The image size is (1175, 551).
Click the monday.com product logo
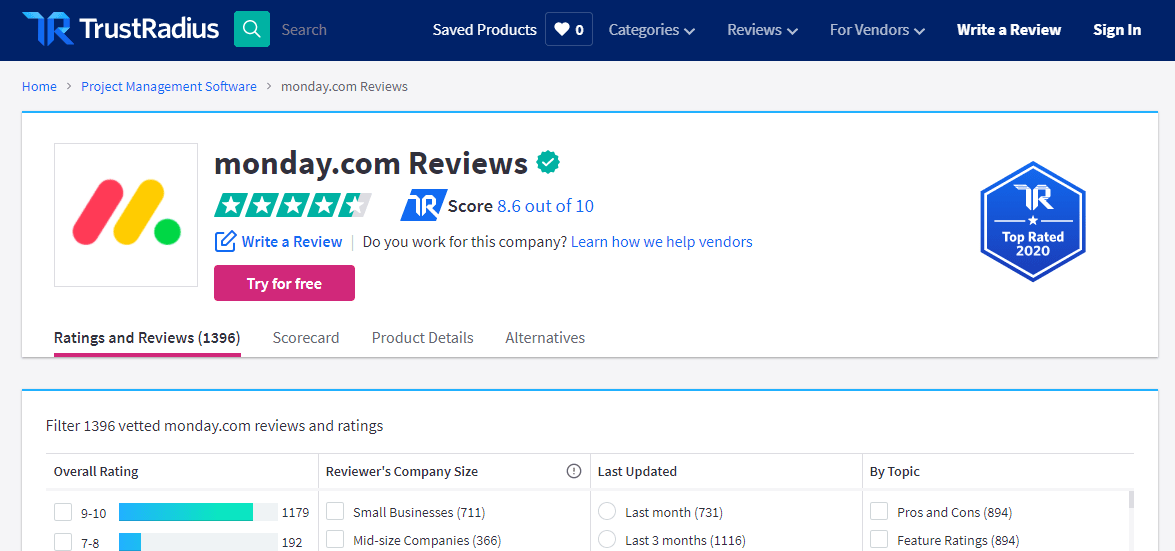[x=126, y=214]
